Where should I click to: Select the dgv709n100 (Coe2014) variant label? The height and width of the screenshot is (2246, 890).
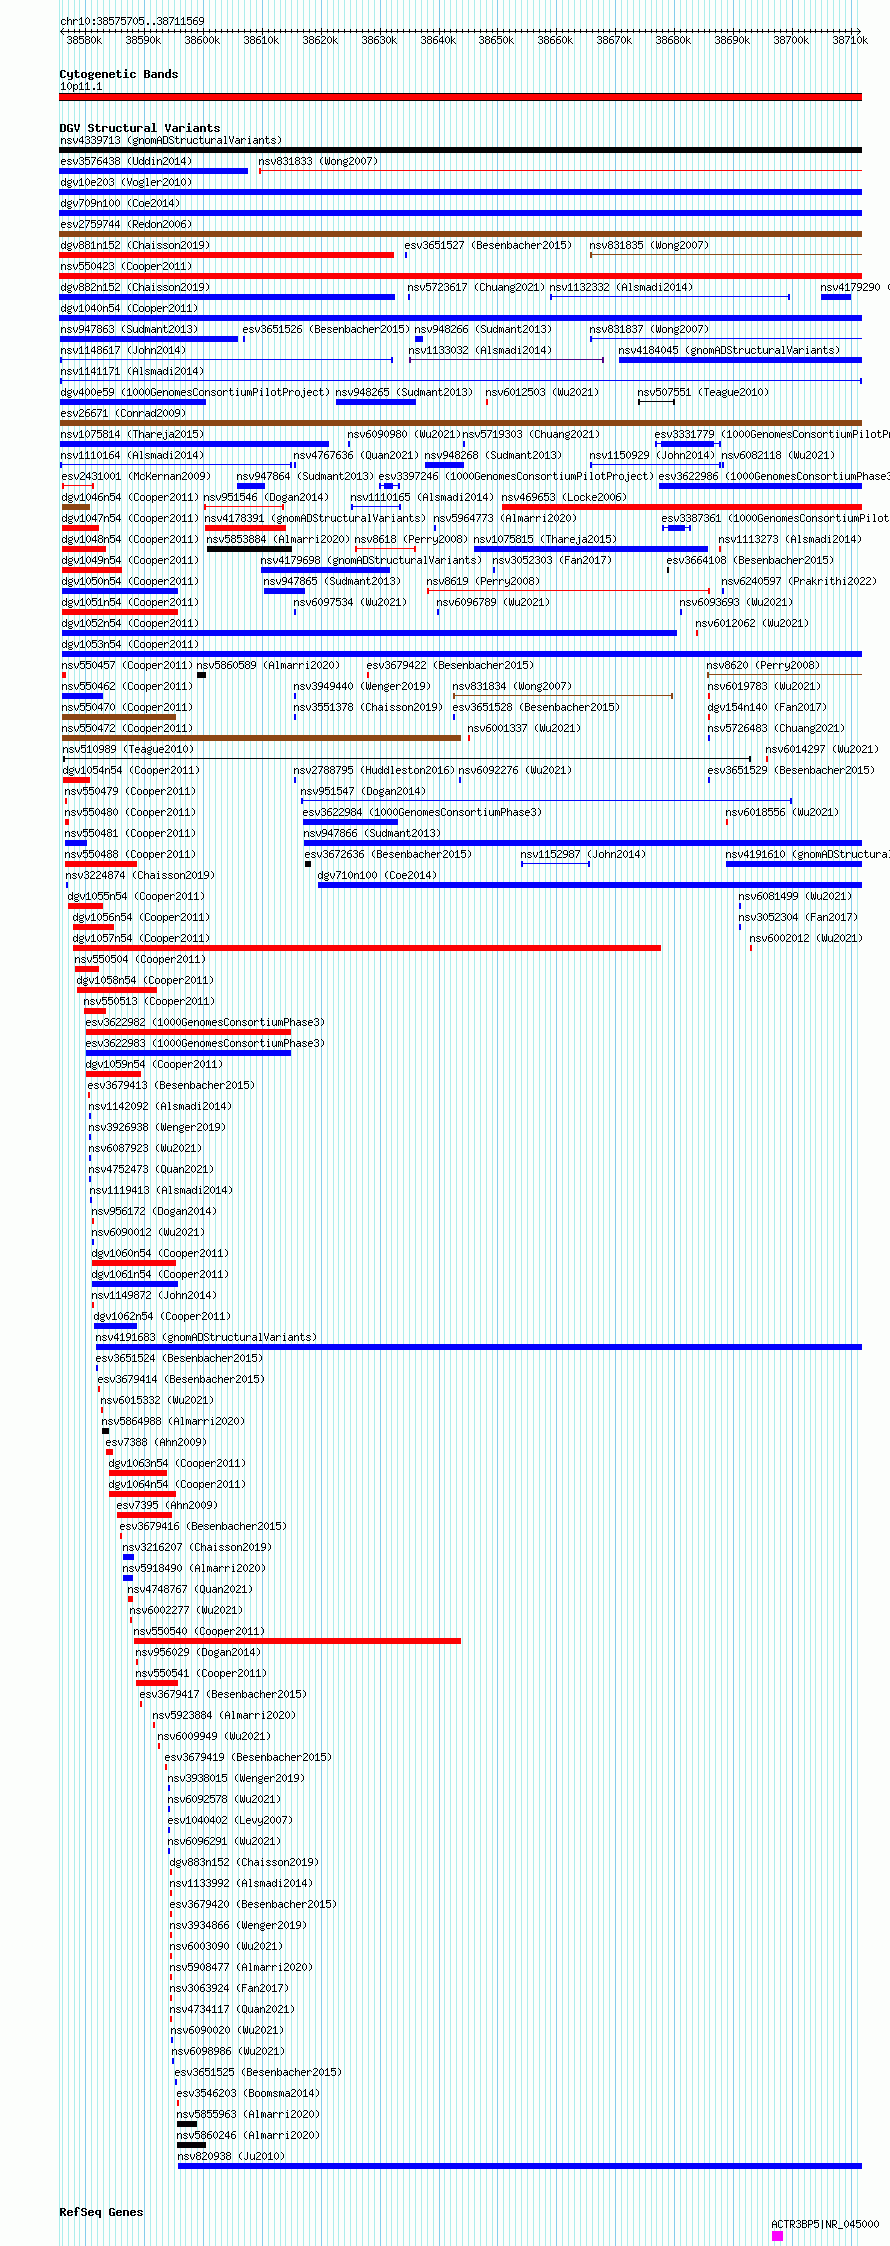pos(120,203)
